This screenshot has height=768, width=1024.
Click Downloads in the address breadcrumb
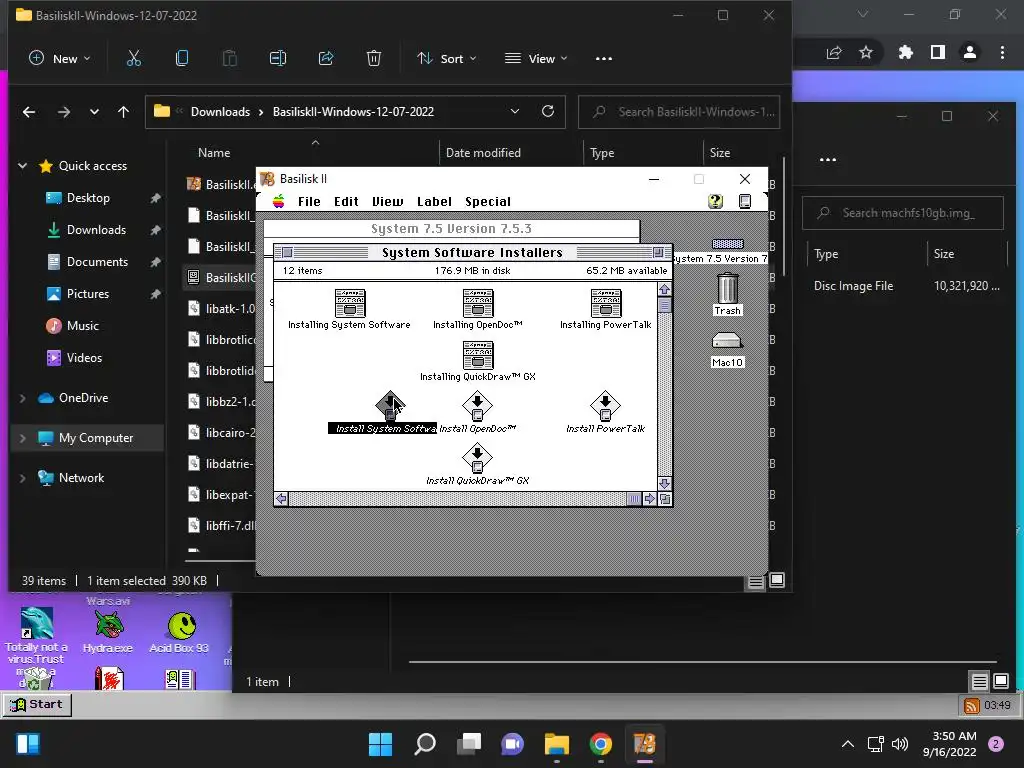click(x=220, y=112)
